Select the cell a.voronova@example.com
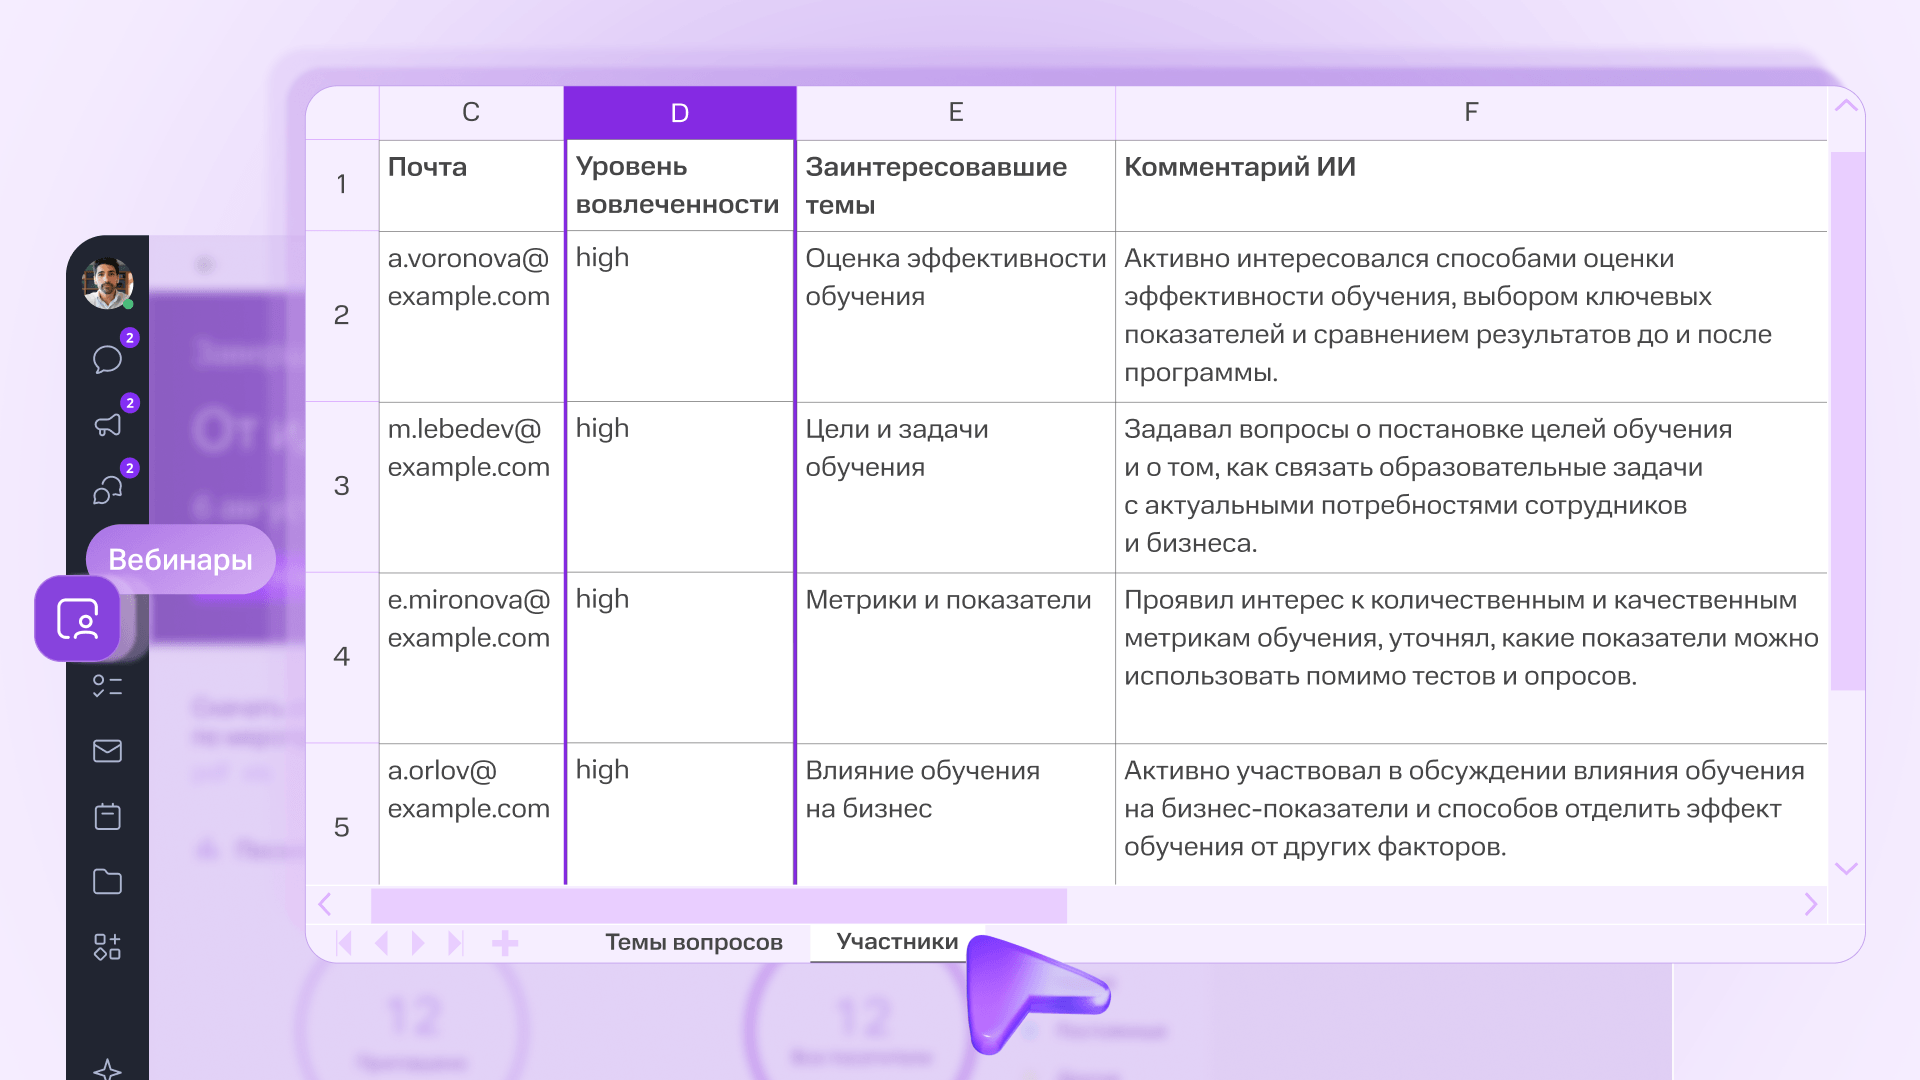 coord(472,317)
